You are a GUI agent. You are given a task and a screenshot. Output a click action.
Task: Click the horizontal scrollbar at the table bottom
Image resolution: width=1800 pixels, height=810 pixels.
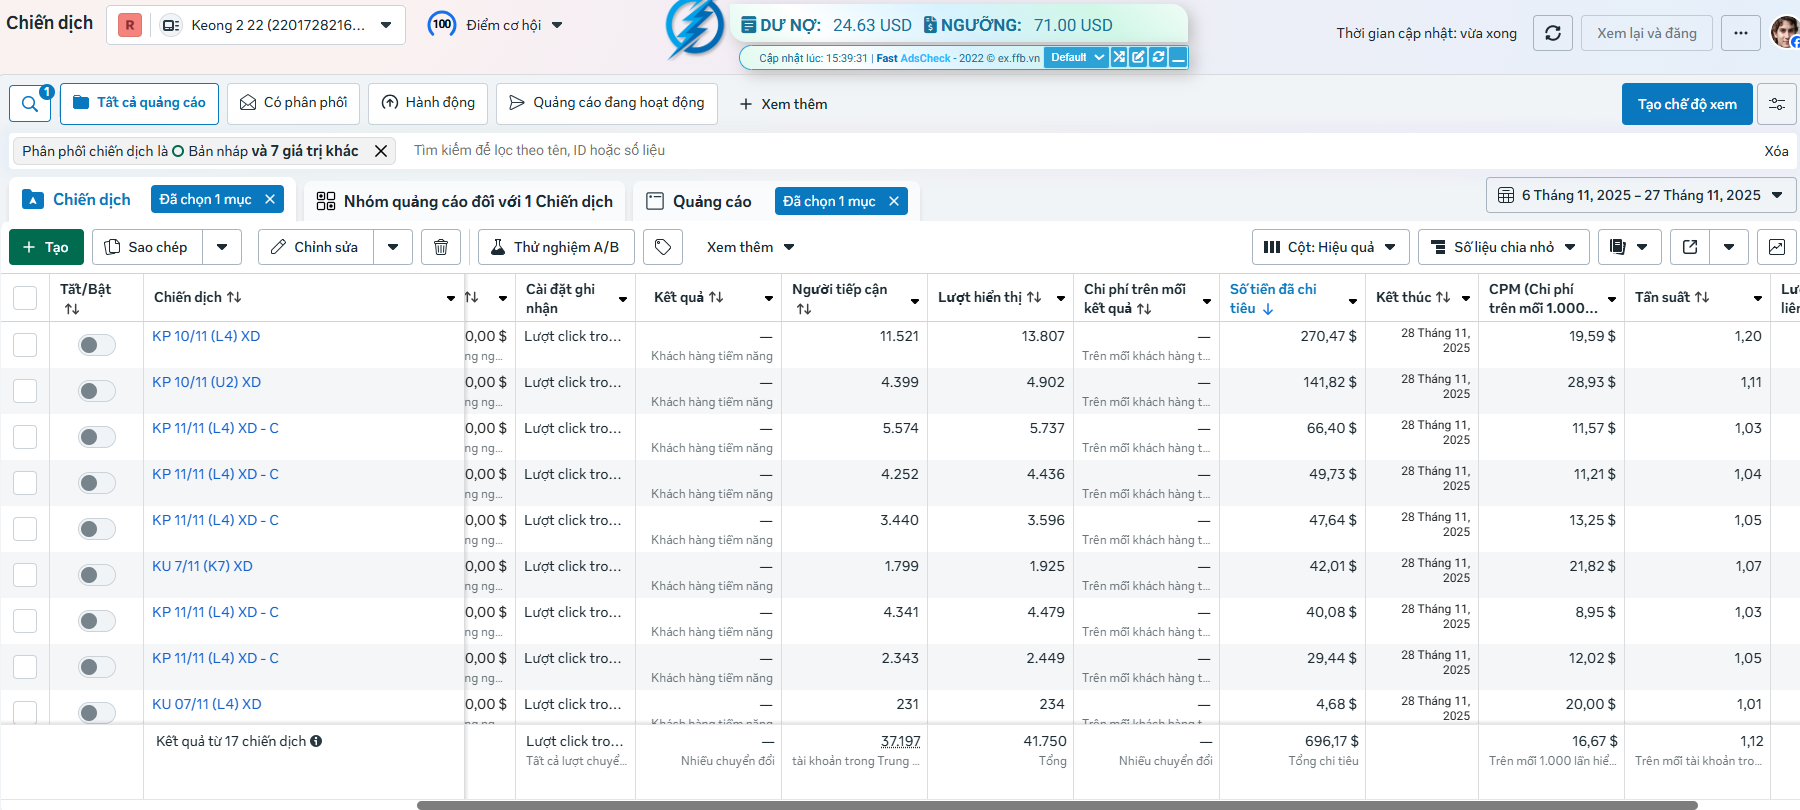[1057, 805]
